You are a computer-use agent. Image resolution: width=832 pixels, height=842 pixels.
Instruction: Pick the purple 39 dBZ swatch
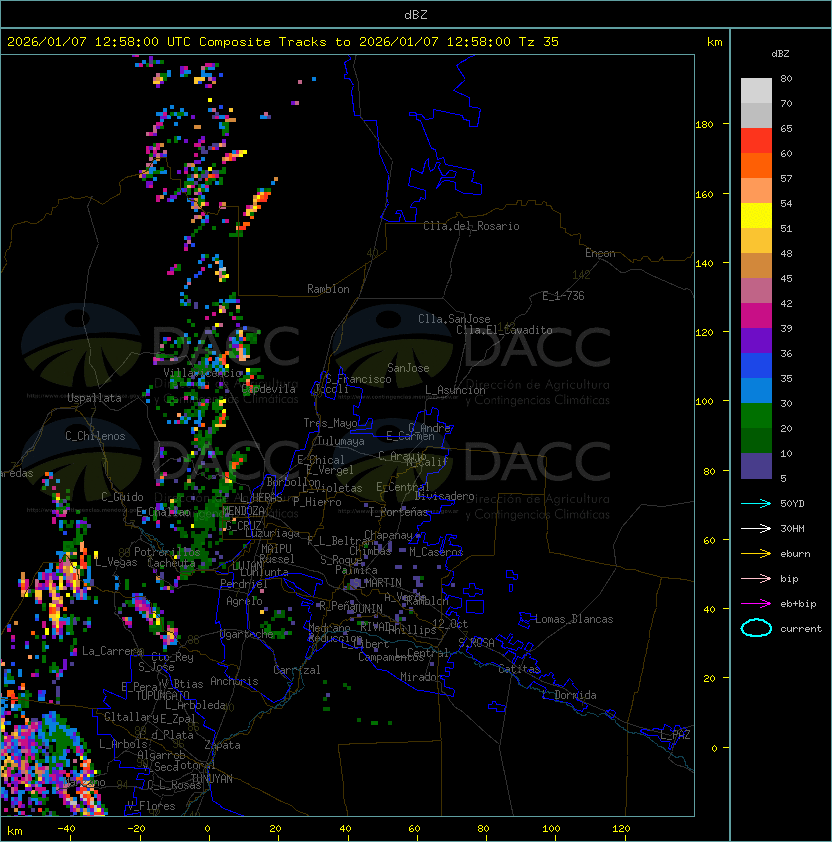click(x=756, y=340)
